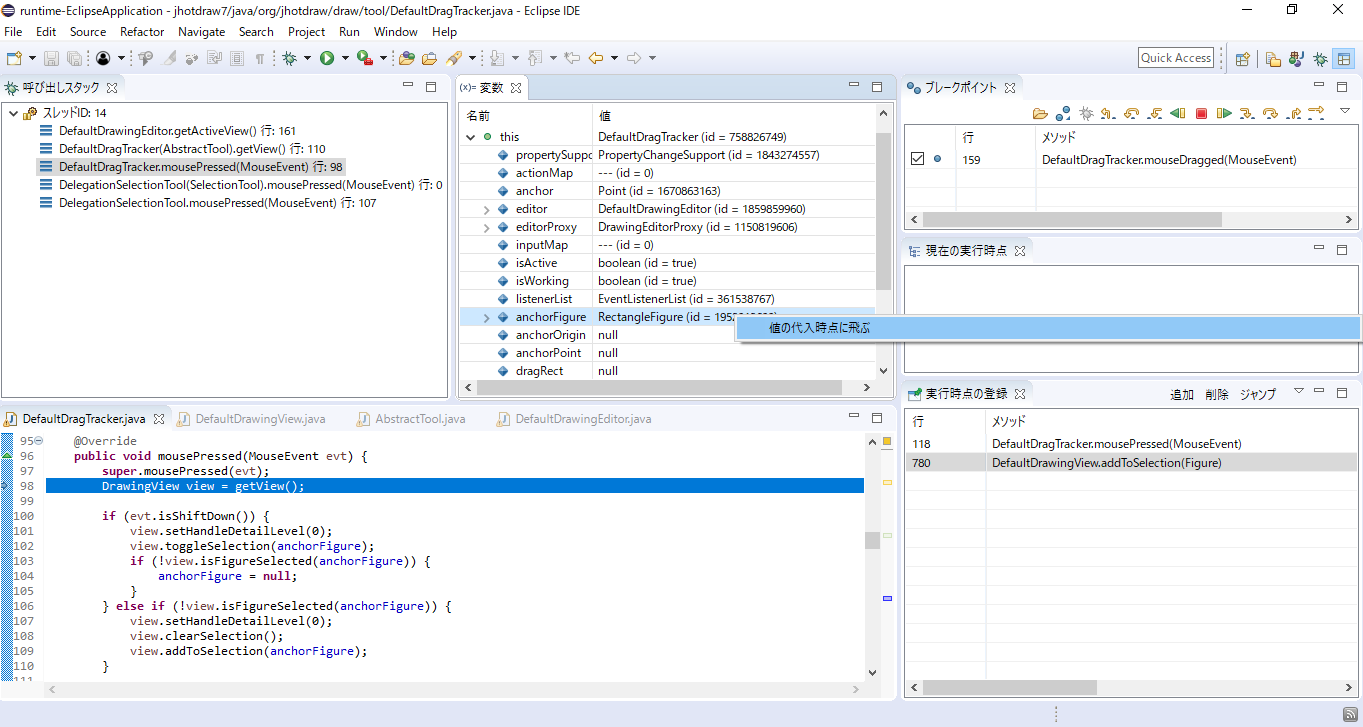Expand the 'anchorFigure' variable node
Viewport: 1363px width, 727px height.
tap(487, 317)
